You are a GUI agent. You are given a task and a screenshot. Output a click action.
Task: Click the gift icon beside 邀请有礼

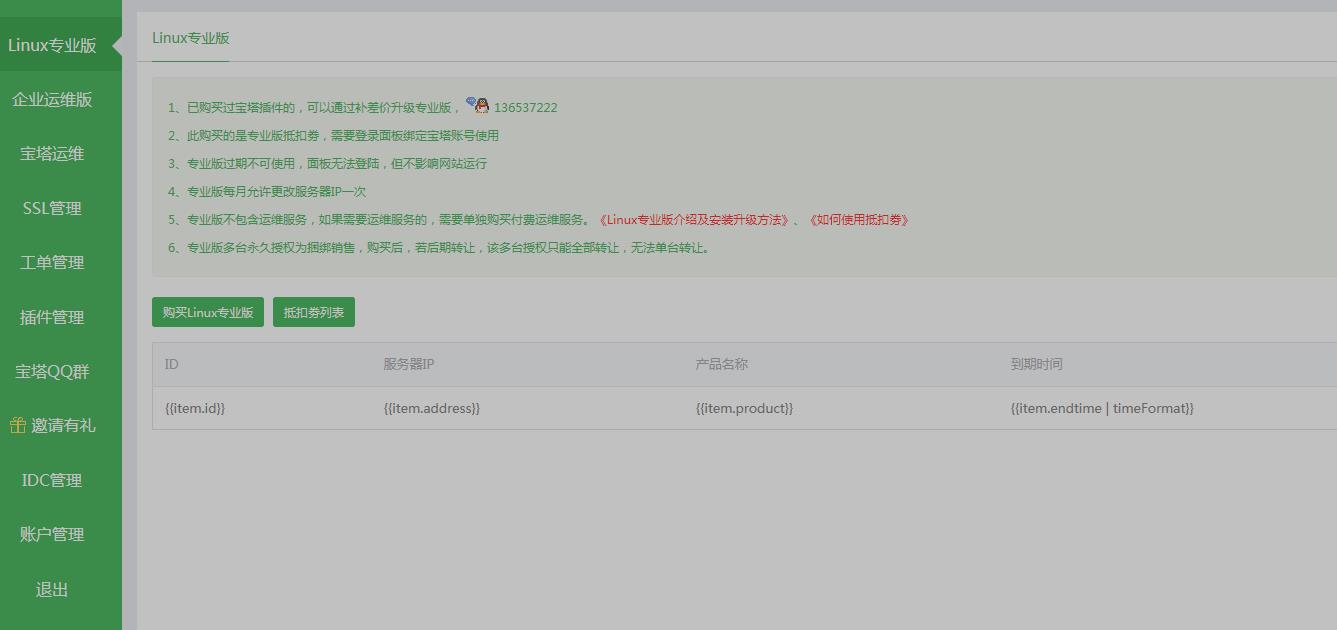pyautogui.click(x=18, y=425)
